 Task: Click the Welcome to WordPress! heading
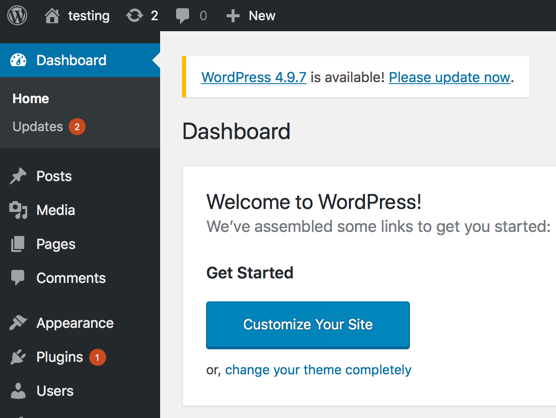point(314,202)
